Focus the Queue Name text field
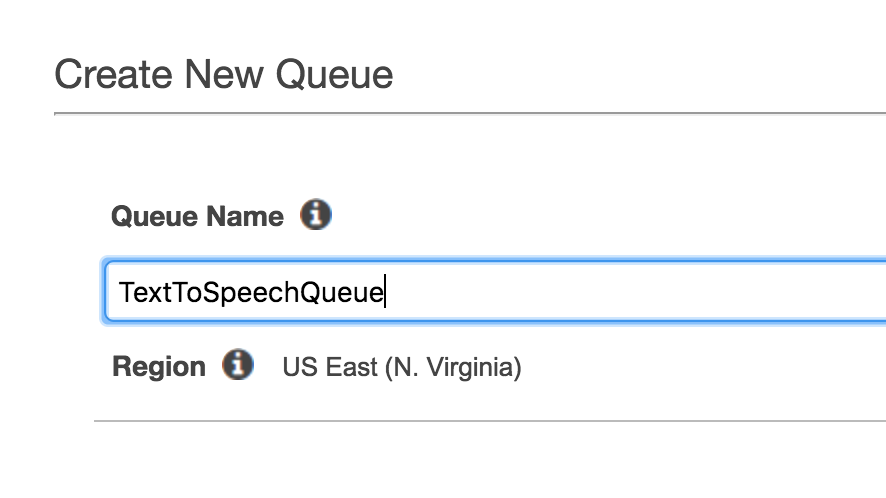This screenshot has width=886, height=498. click(496, 292)
